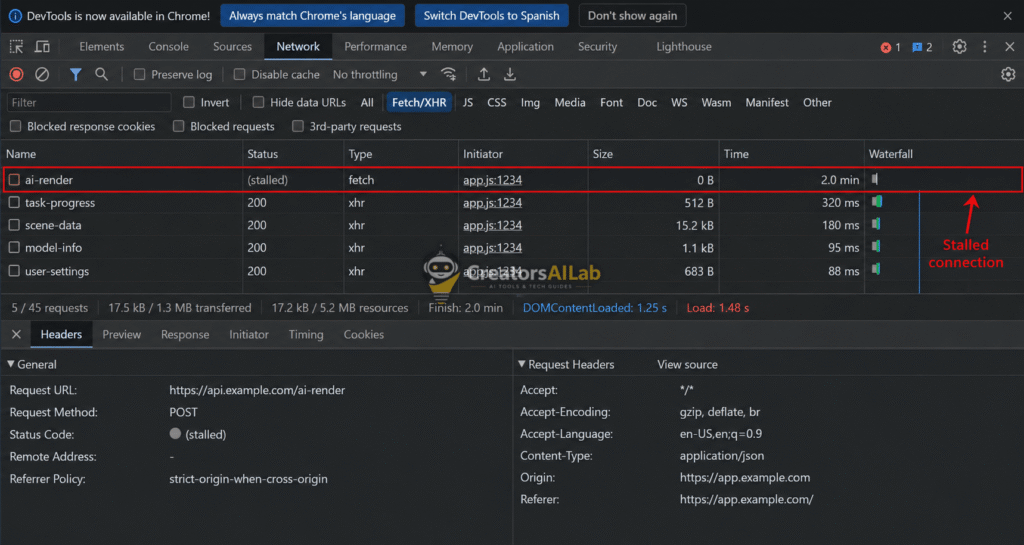This screenshot has width=1024, height=545.
Task: Click the Request URL value https://api.example.com/ai-render
Action: pos(257,390)
